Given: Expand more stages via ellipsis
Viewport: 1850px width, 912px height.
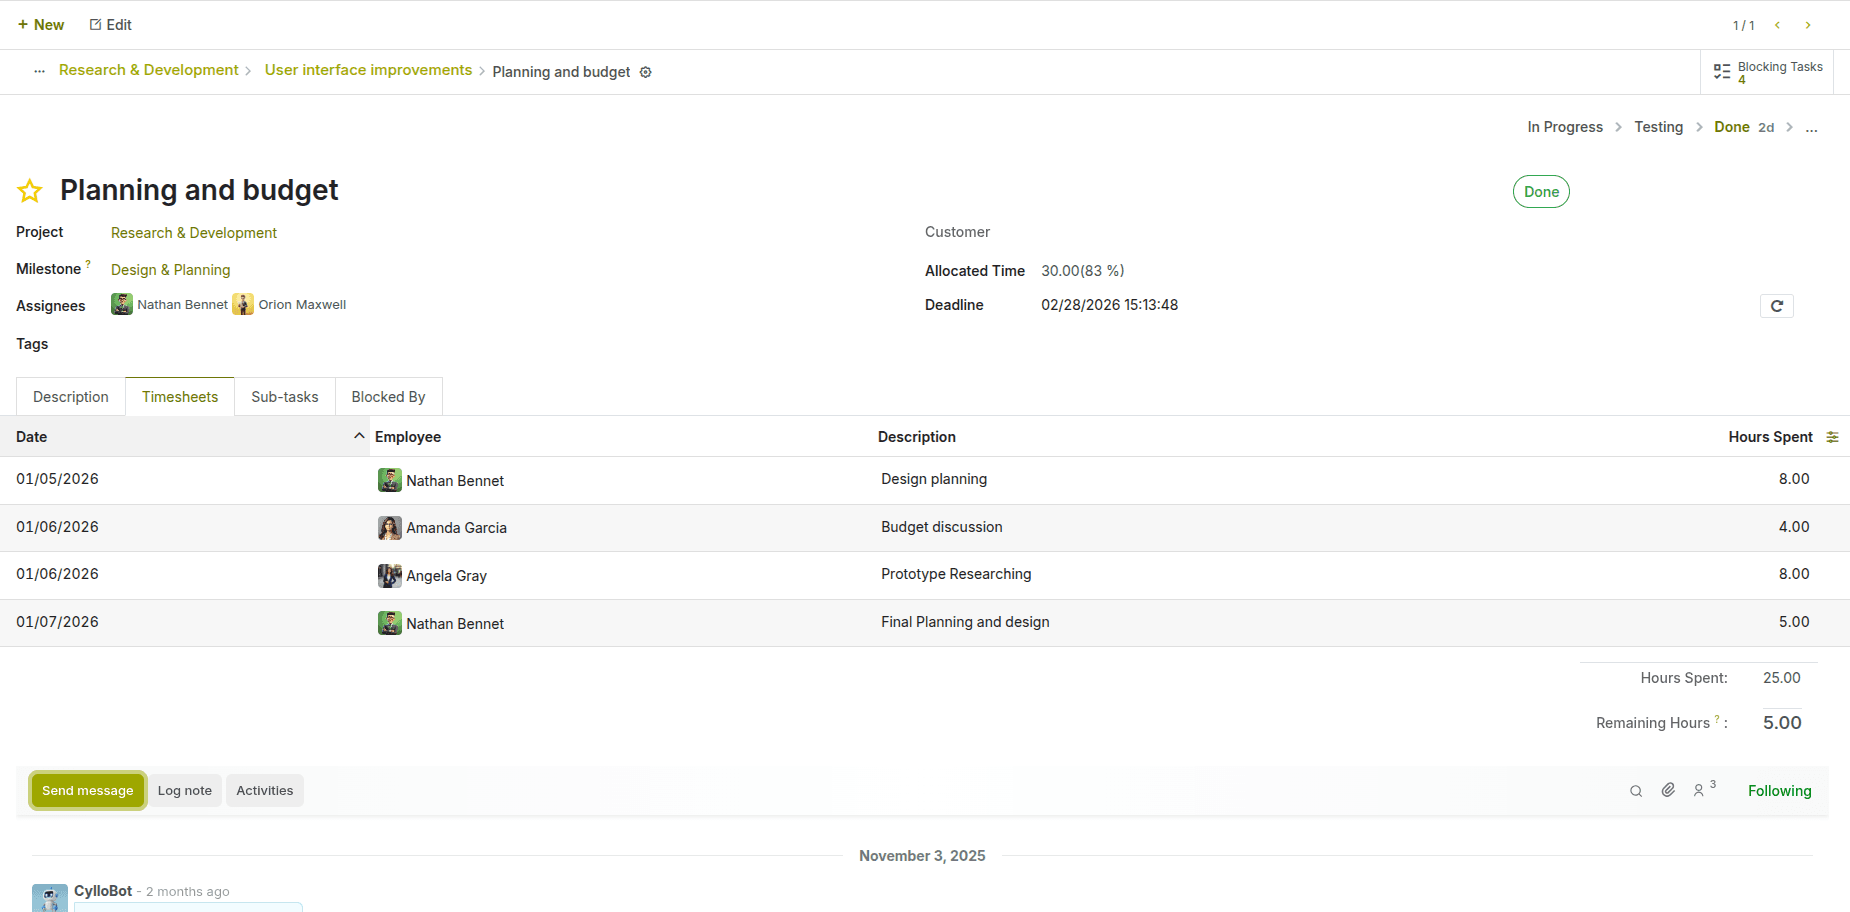Looking at the screenshot, I should (x=1811, y=128).
